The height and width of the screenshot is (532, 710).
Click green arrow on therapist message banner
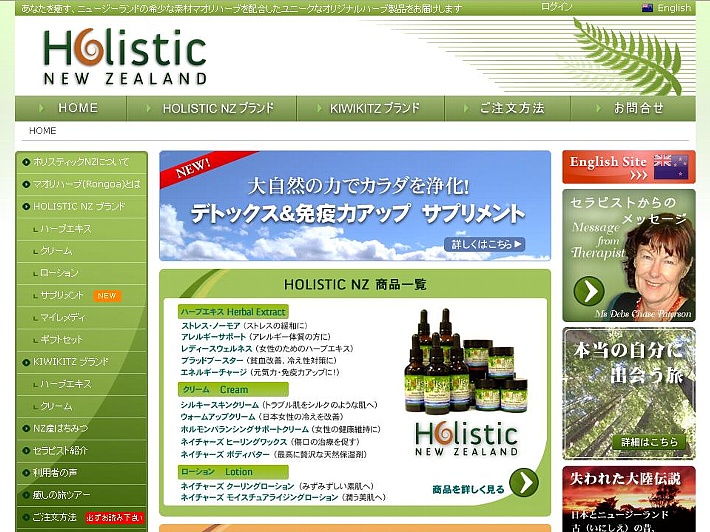(x=589, y=291)
